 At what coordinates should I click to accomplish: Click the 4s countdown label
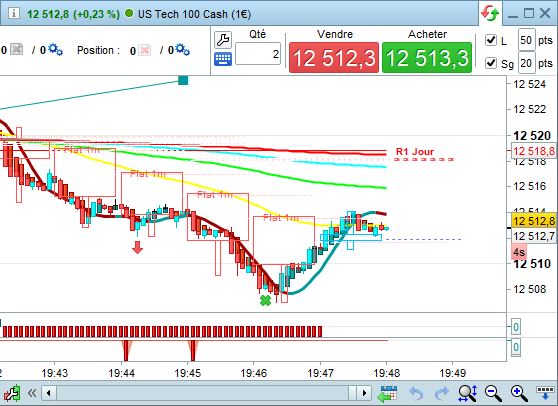click(519, 252)
